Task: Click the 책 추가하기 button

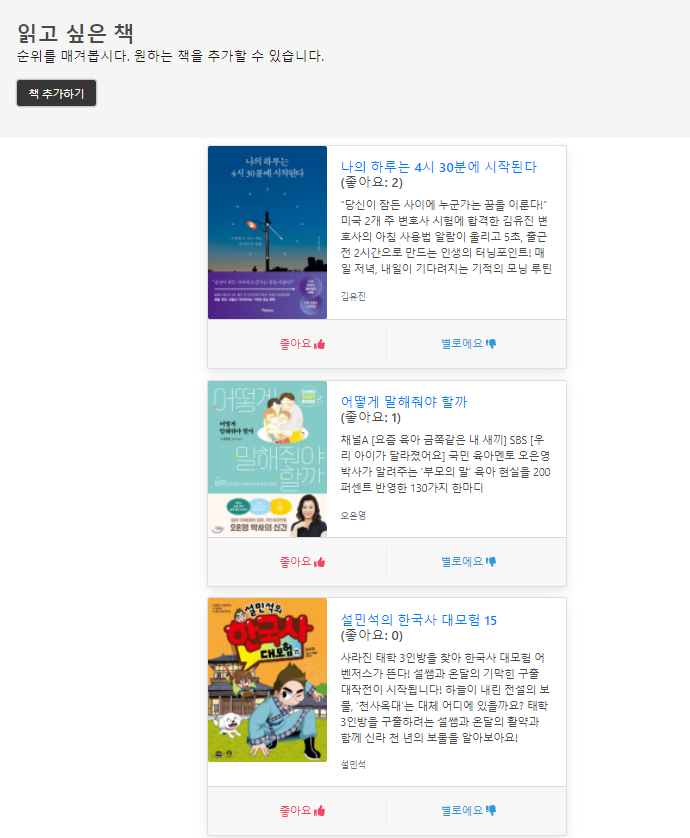Action: pos(56,93)
